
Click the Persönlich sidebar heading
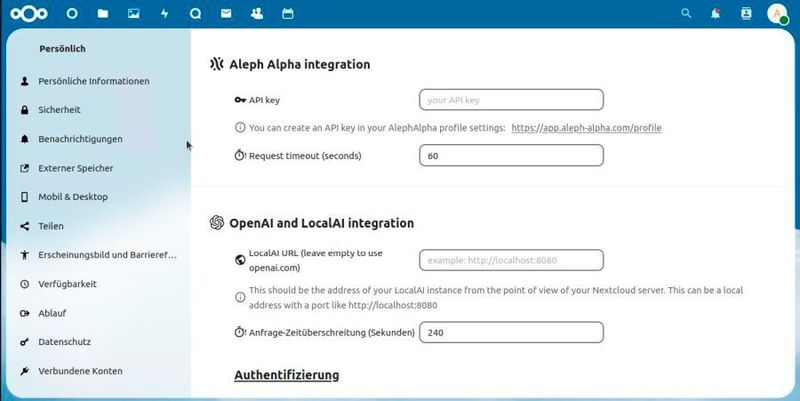[62, 48]
